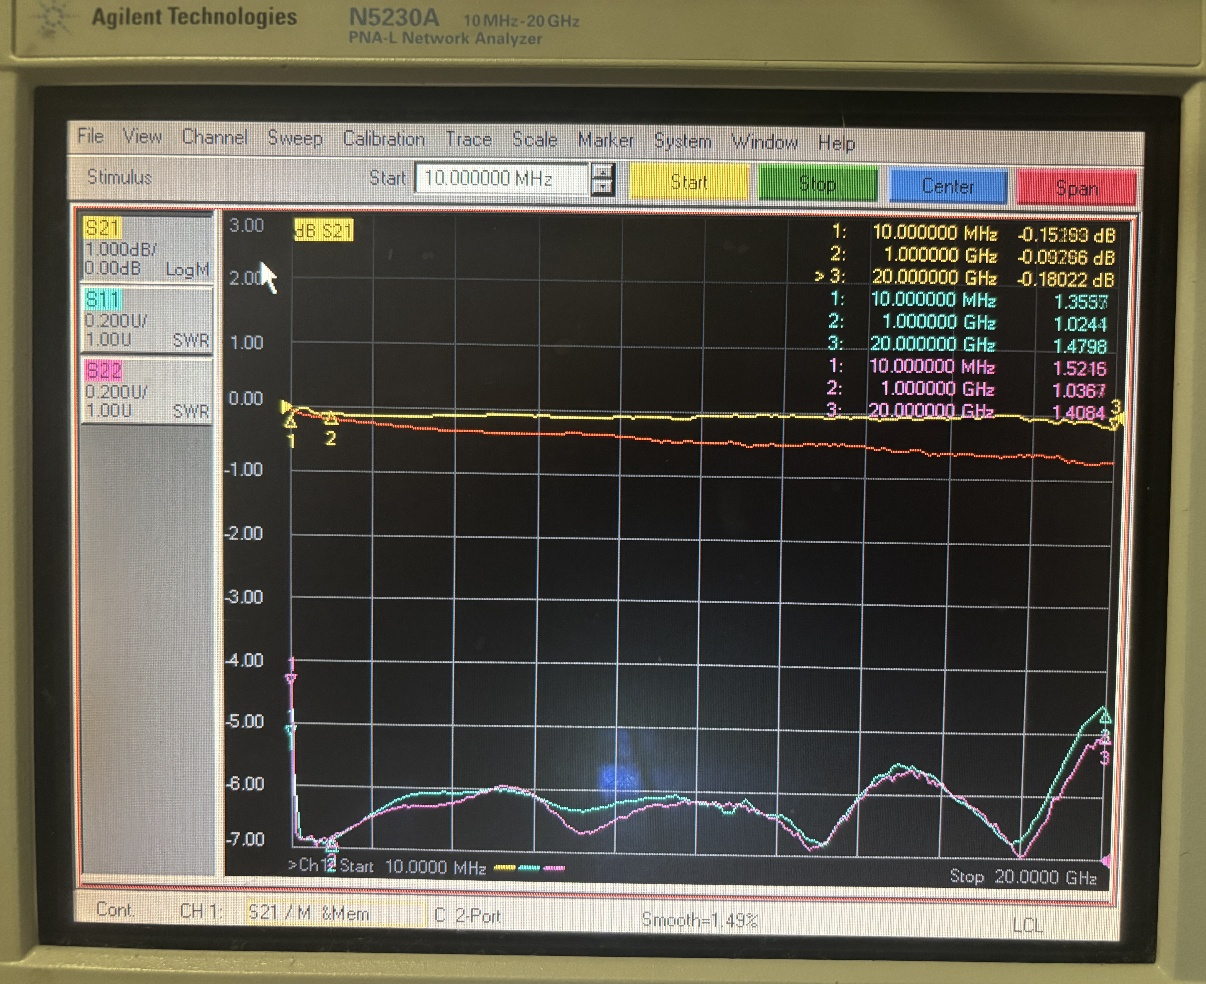Open the Calibration menu
Screen dimensions: 1206x984
pyautogui.click(x=383, y=139)
